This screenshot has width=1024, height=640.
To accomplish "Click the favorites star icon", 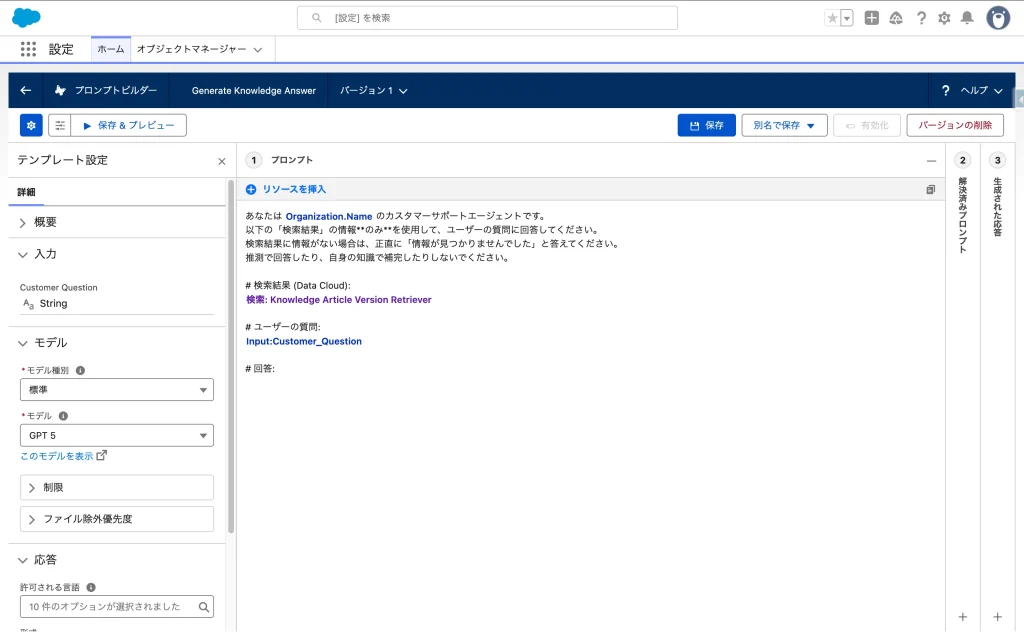I will tap(832, 18).
